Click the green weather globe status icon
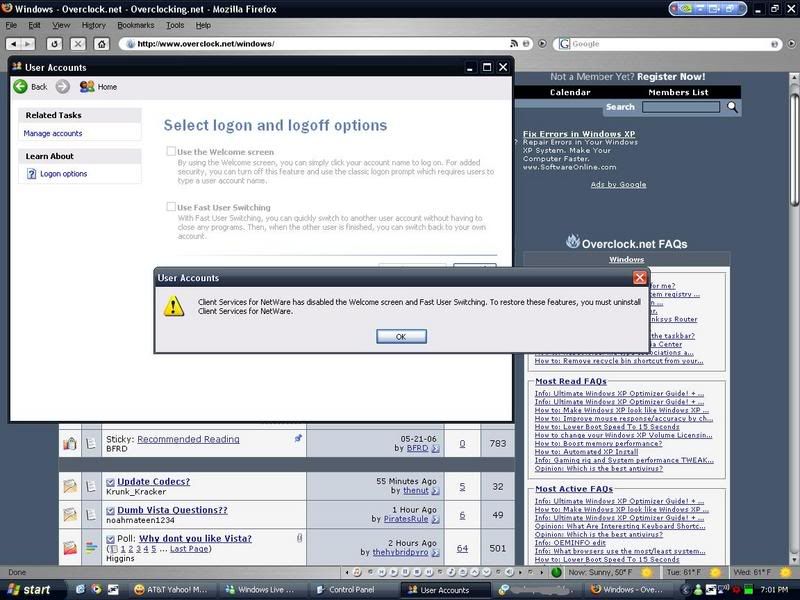Screen dimensions: 800x600 [x=557, y=572]
